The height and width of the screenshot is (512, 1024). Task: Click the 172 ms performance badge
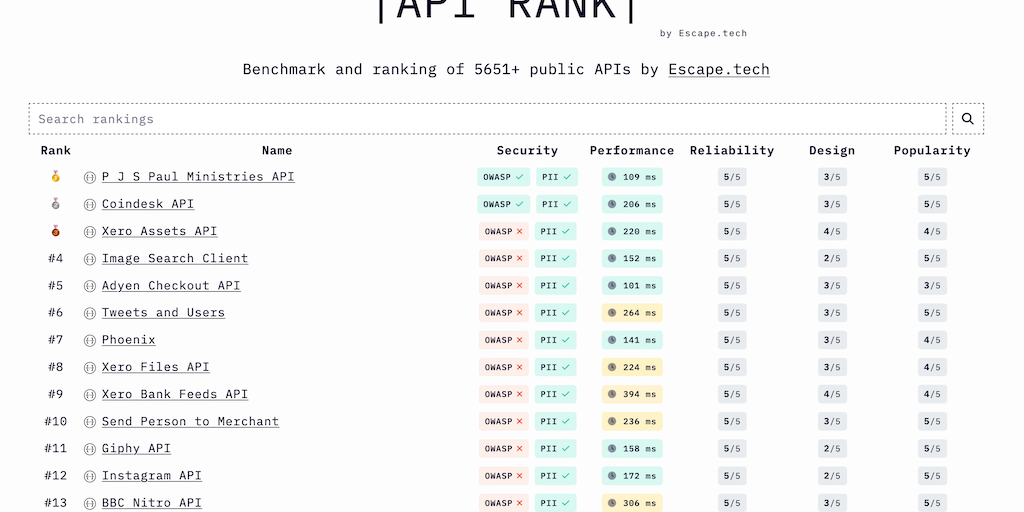pyautogui.click(x=632, y=476)
